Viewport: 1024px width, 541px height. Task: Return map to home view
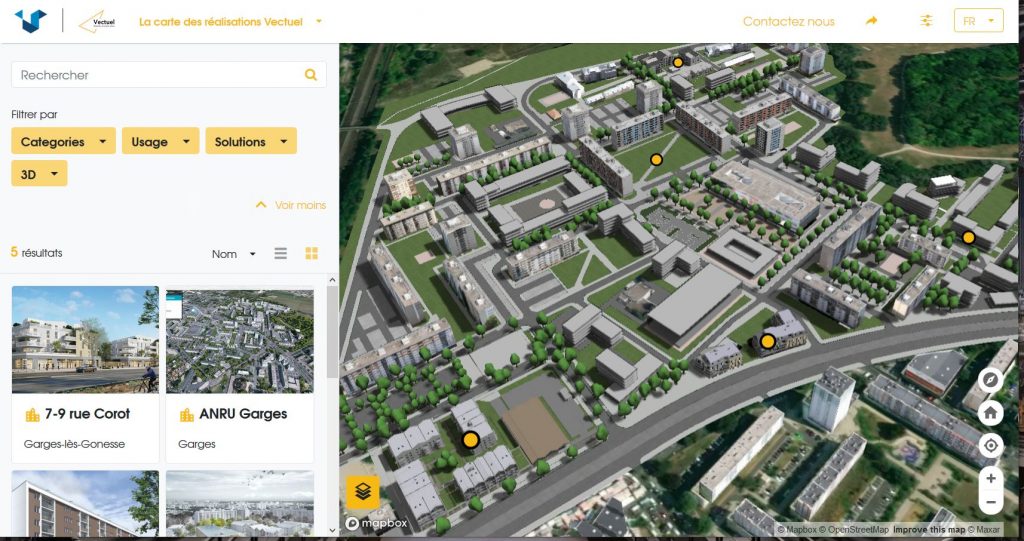pyautogui.click(x=991, y=413)
